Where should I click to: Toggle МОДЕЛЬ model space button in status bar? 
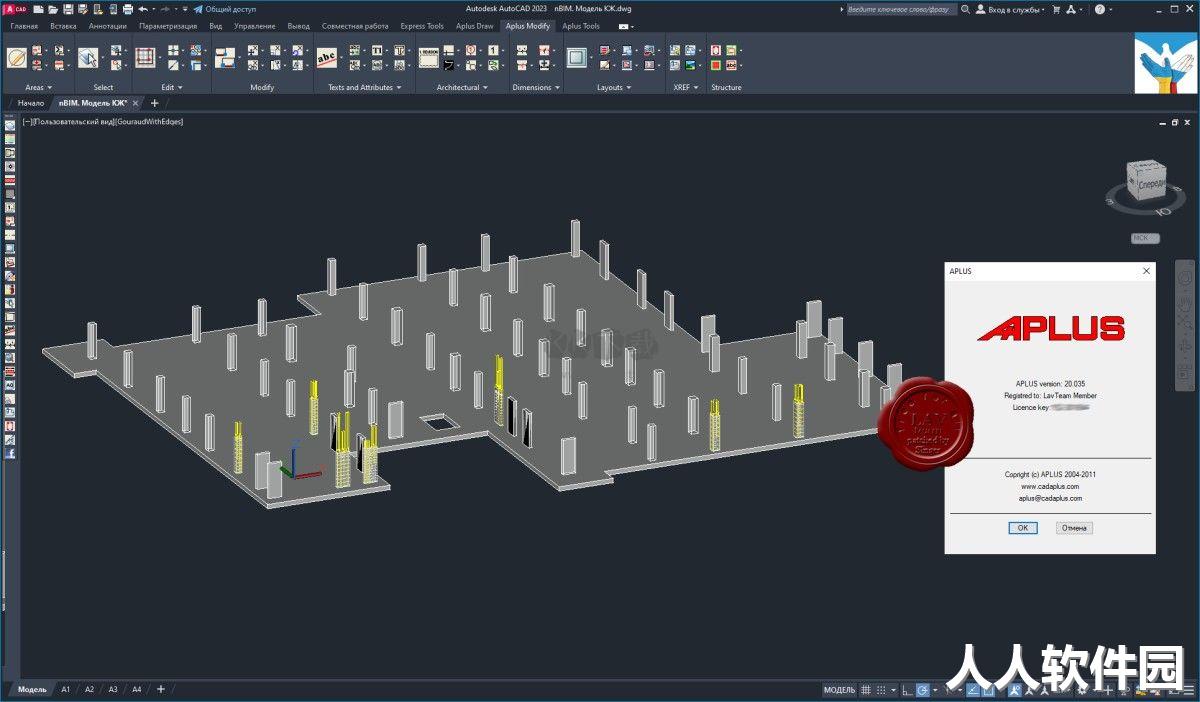click(x=839, y=689)
